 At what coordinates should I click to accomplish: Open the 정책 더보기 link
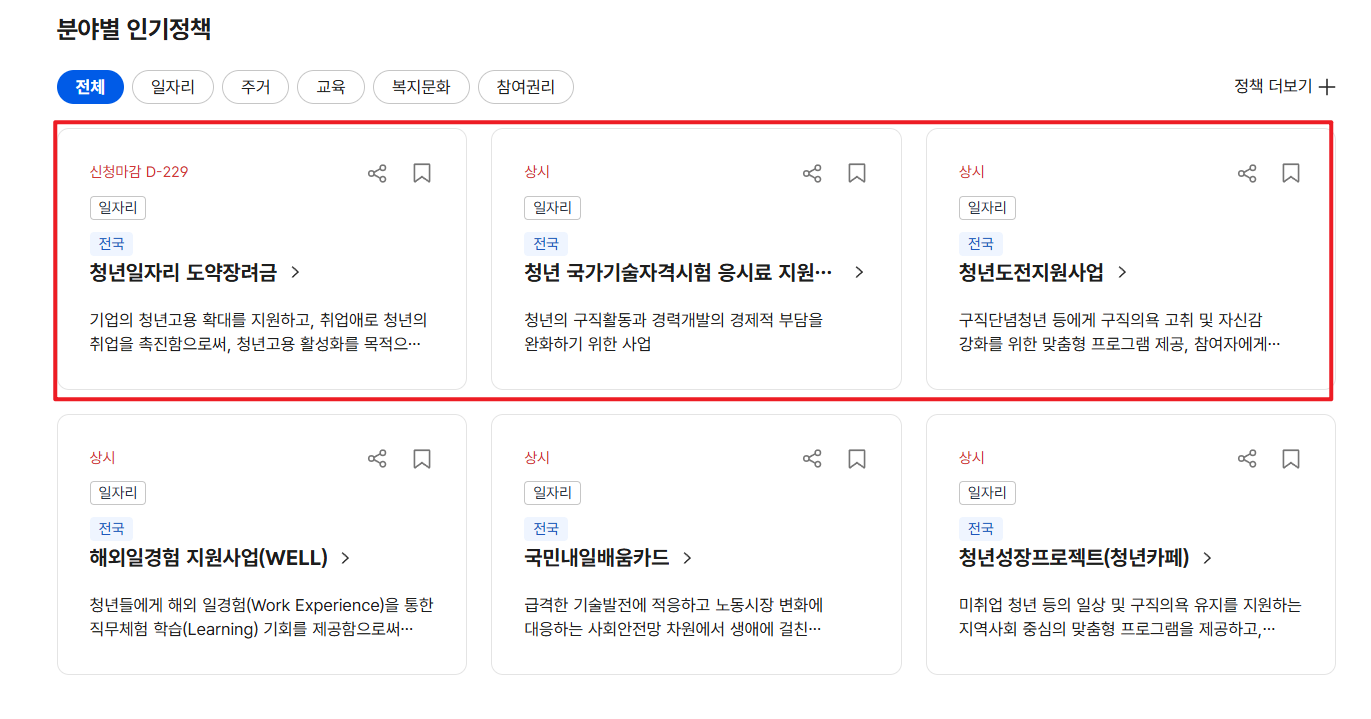click(x=1272, y=87)
